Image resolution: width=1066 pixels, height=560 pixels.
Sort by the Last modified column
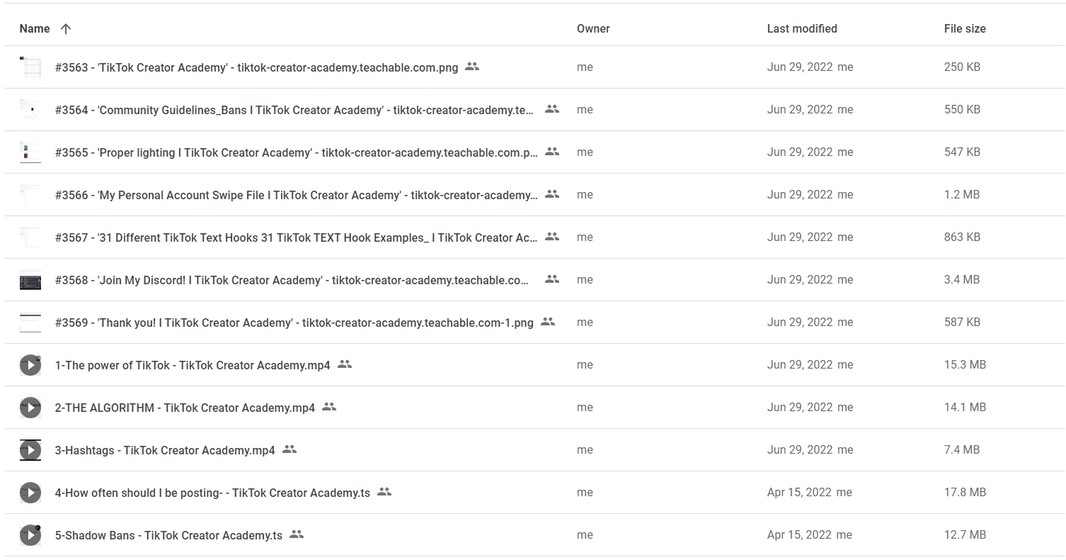[x=802, y=29]
